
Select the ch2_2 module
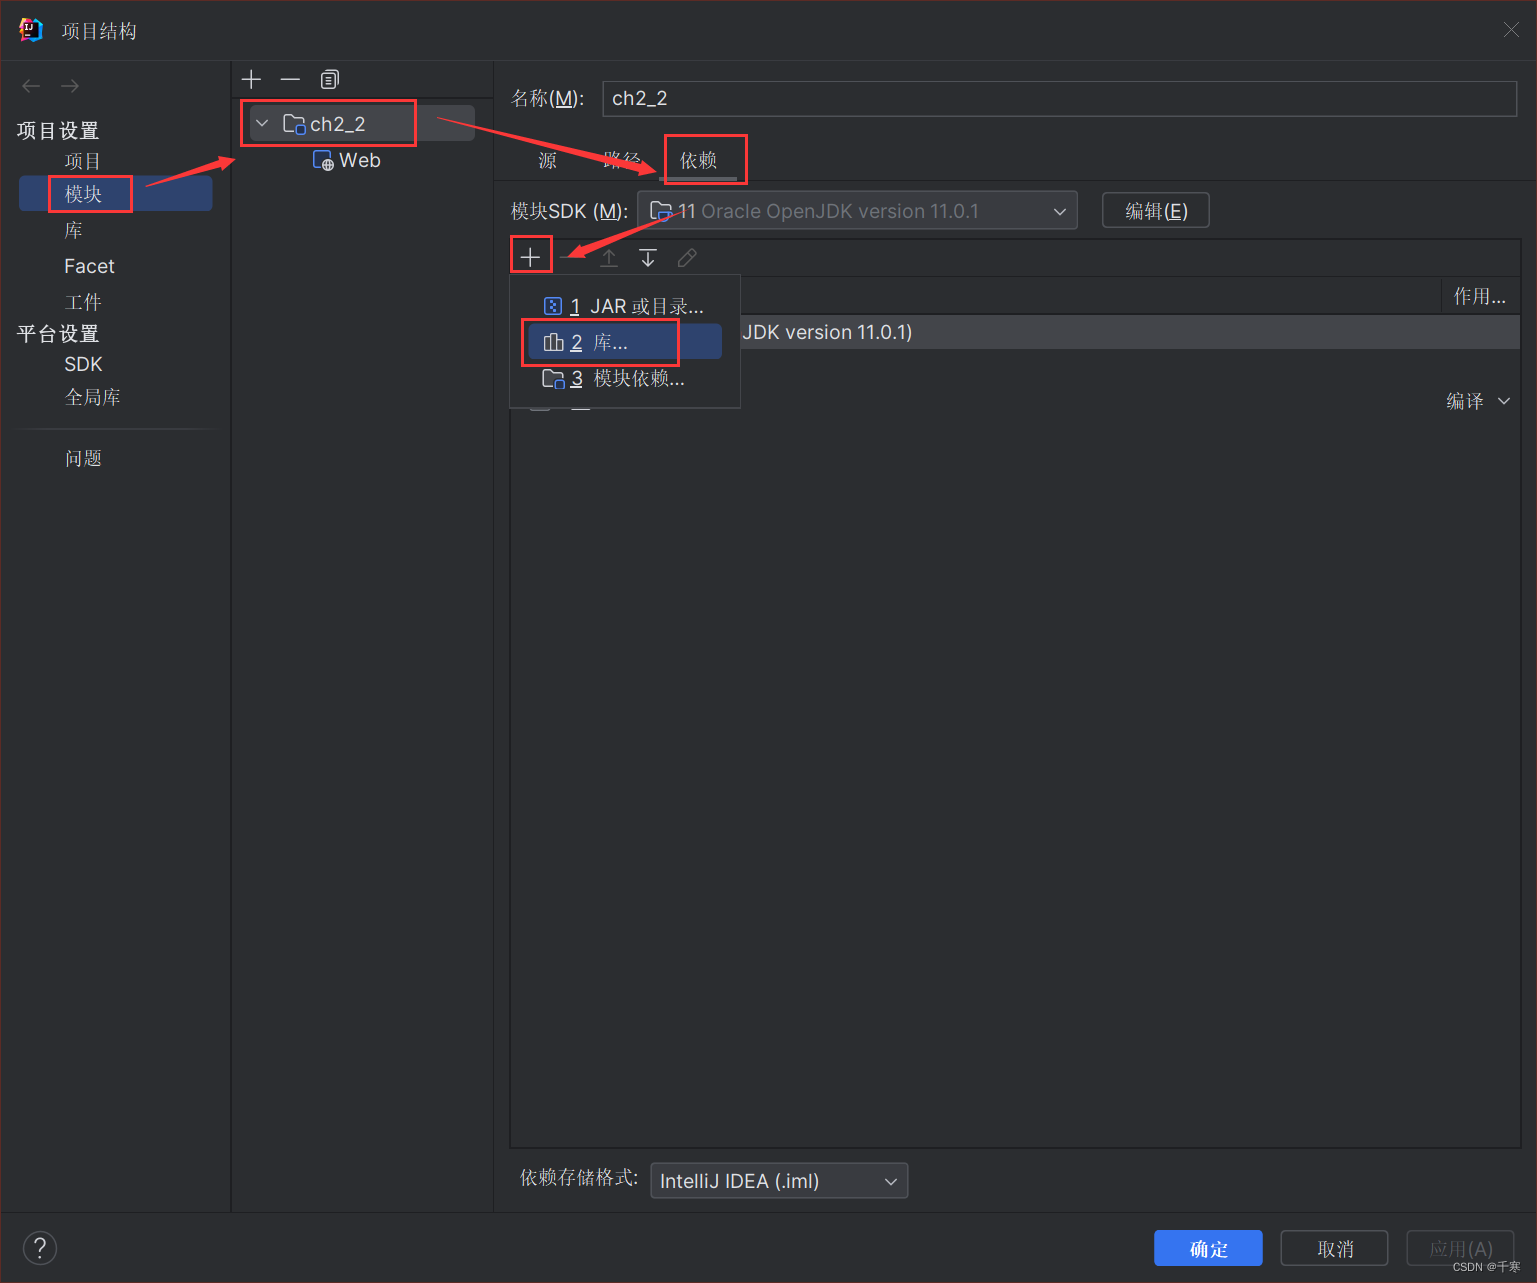click(x=337, y=124)
